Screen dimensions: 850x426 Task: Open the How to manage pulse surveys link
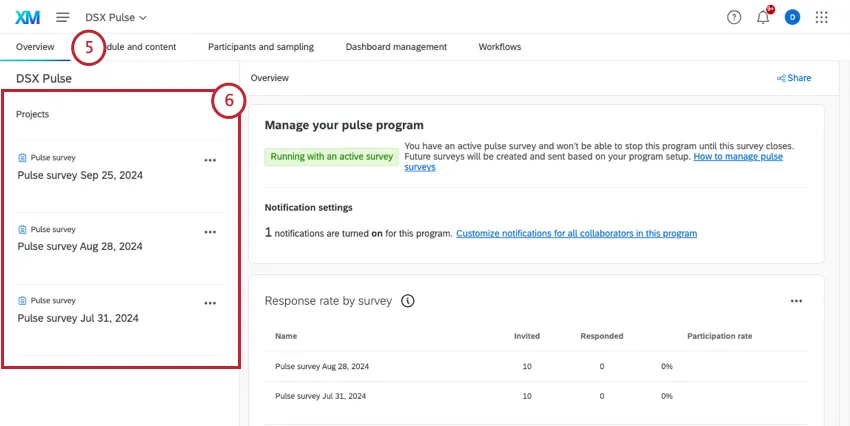click(738, 157)
